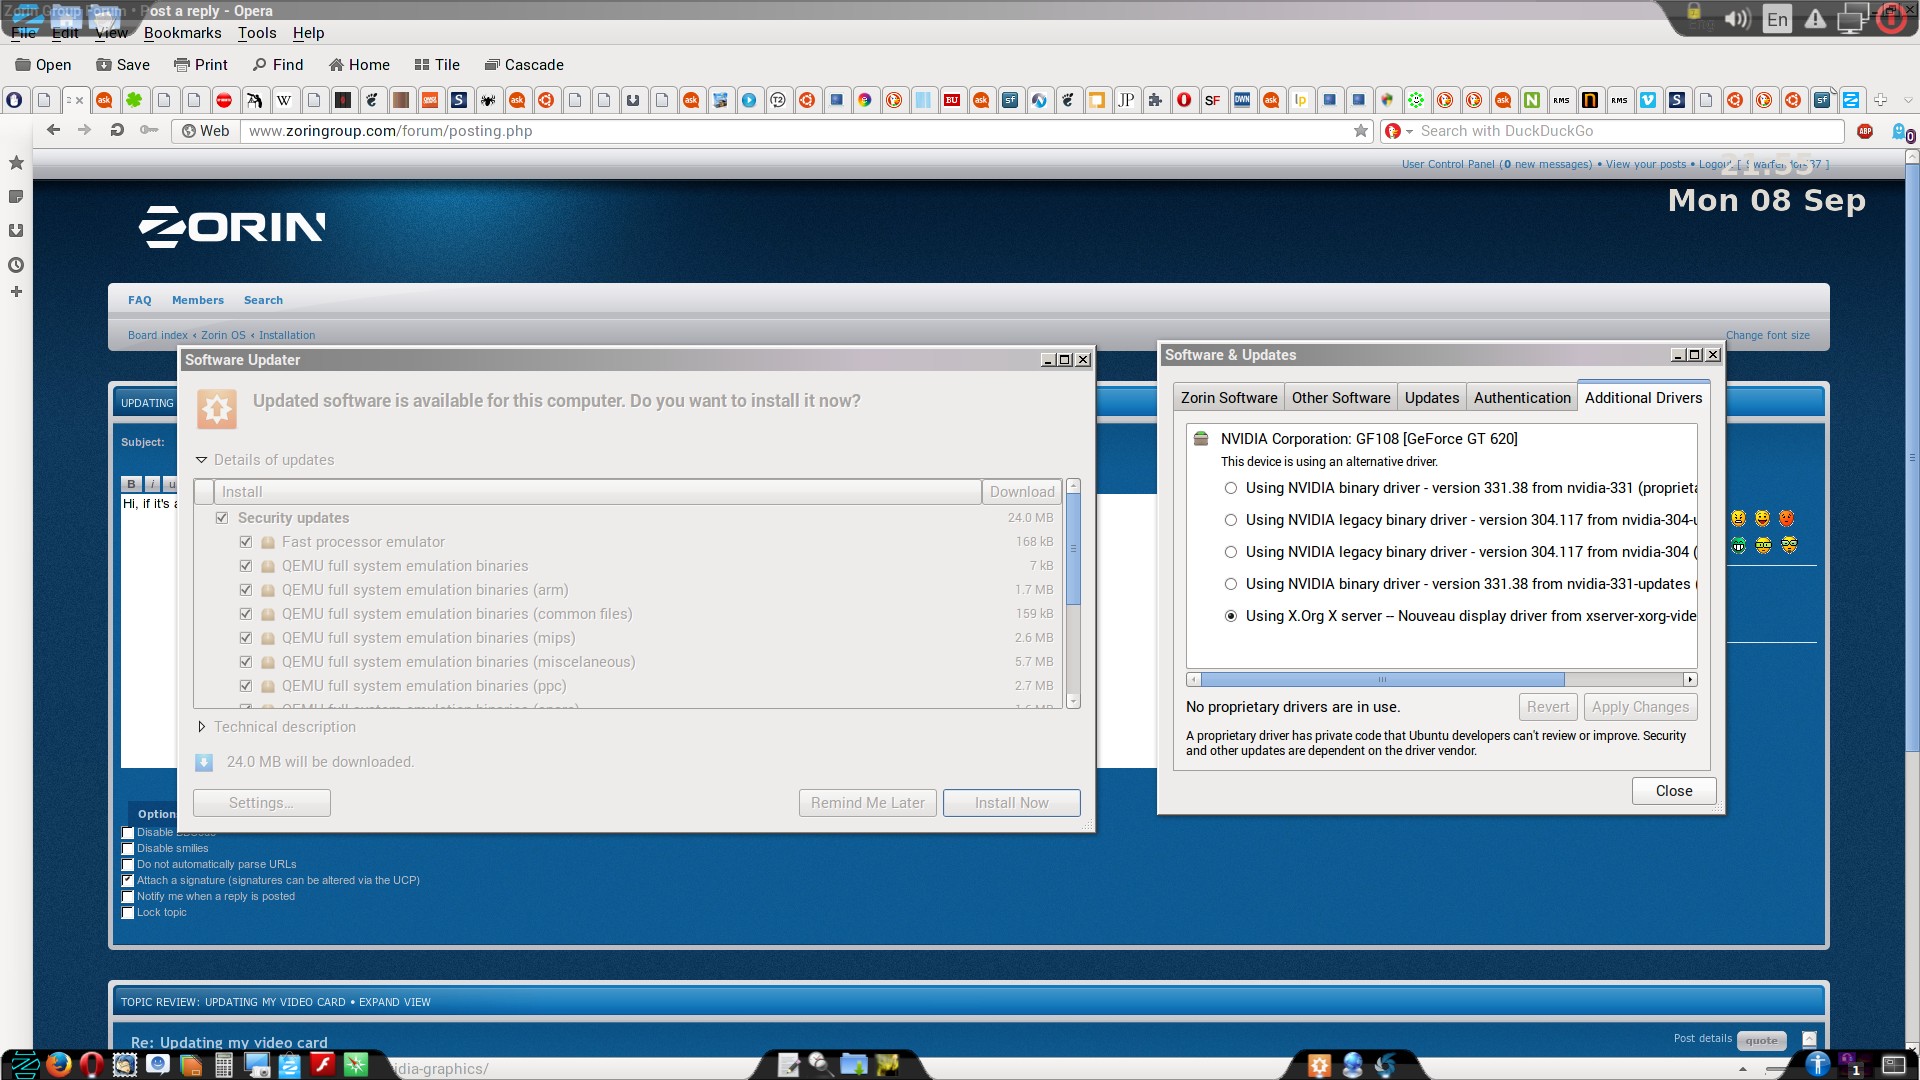Open the forum FAQ link
Viewport: 1920px width, 1080px height.
[140, 300]
